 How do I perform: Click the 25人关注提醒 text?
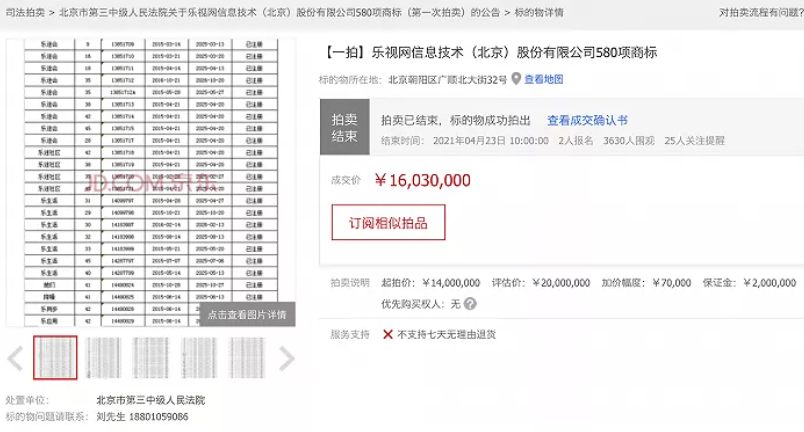pyautogui.click(x=694, y=141)
